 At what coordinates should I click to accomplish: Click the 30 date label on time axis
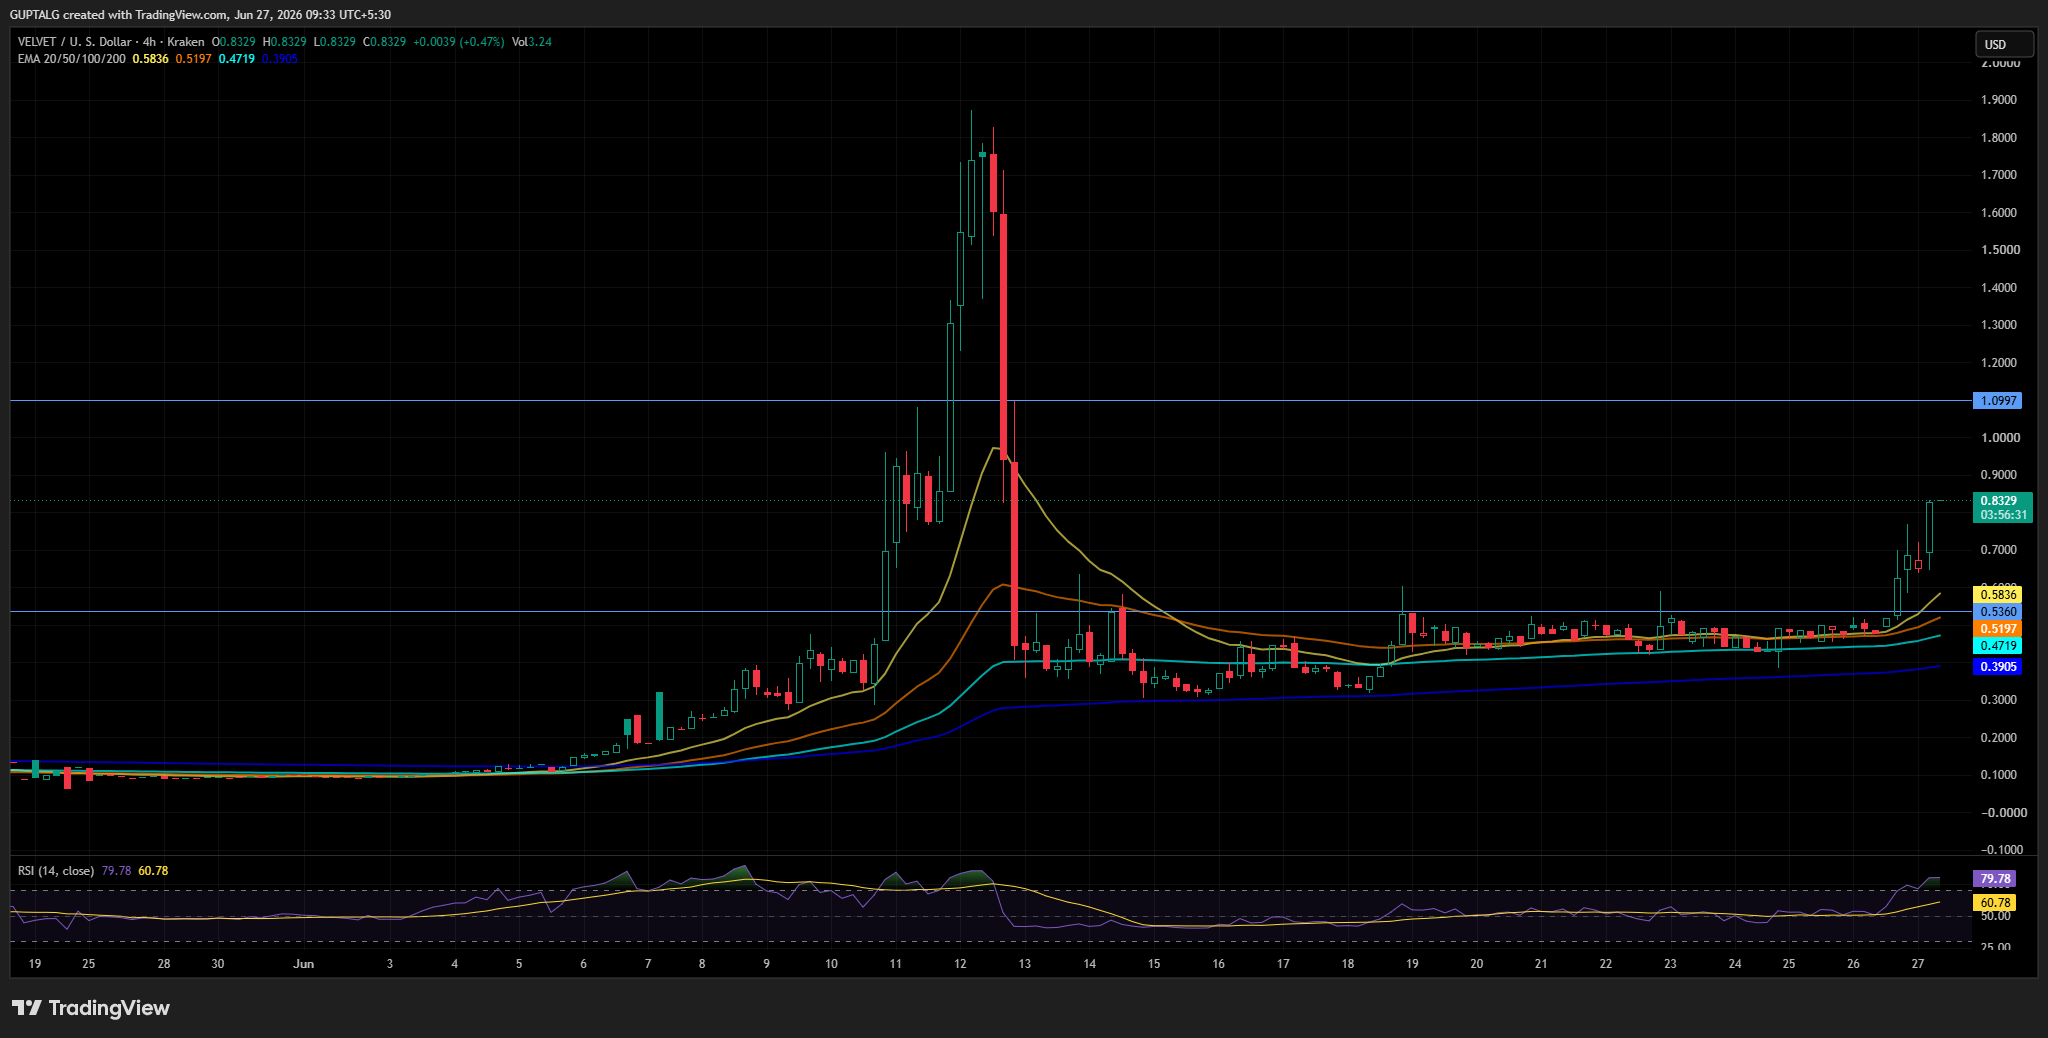(x=218, y=964)
